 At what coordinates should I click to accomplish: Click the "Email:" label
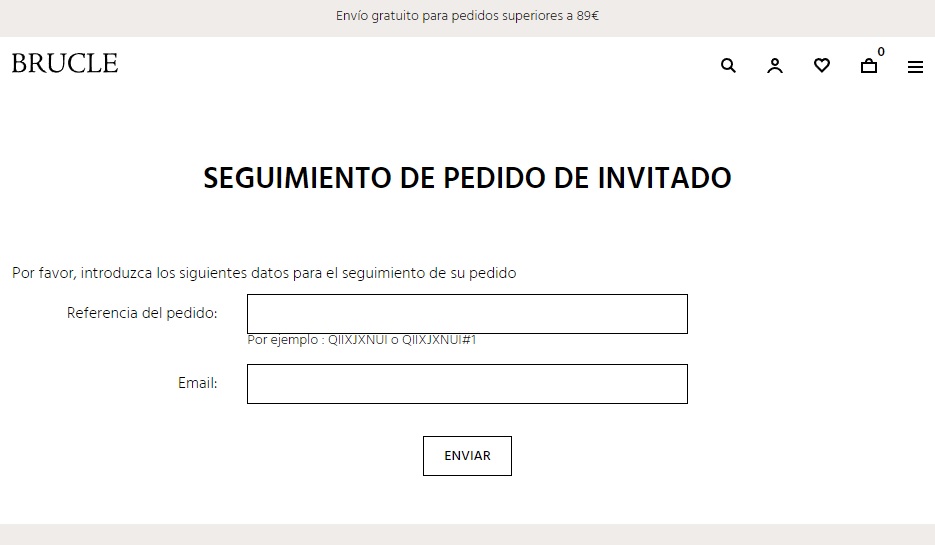pyautogui.click(x=198, y=383)
